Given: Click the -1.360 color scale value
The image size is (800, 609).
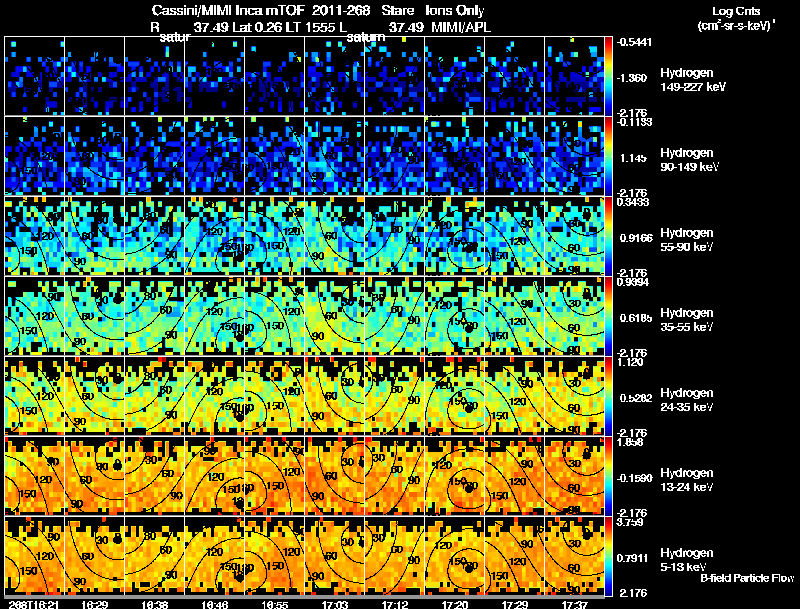Looking at the screenshot, I should coord(632,78).
